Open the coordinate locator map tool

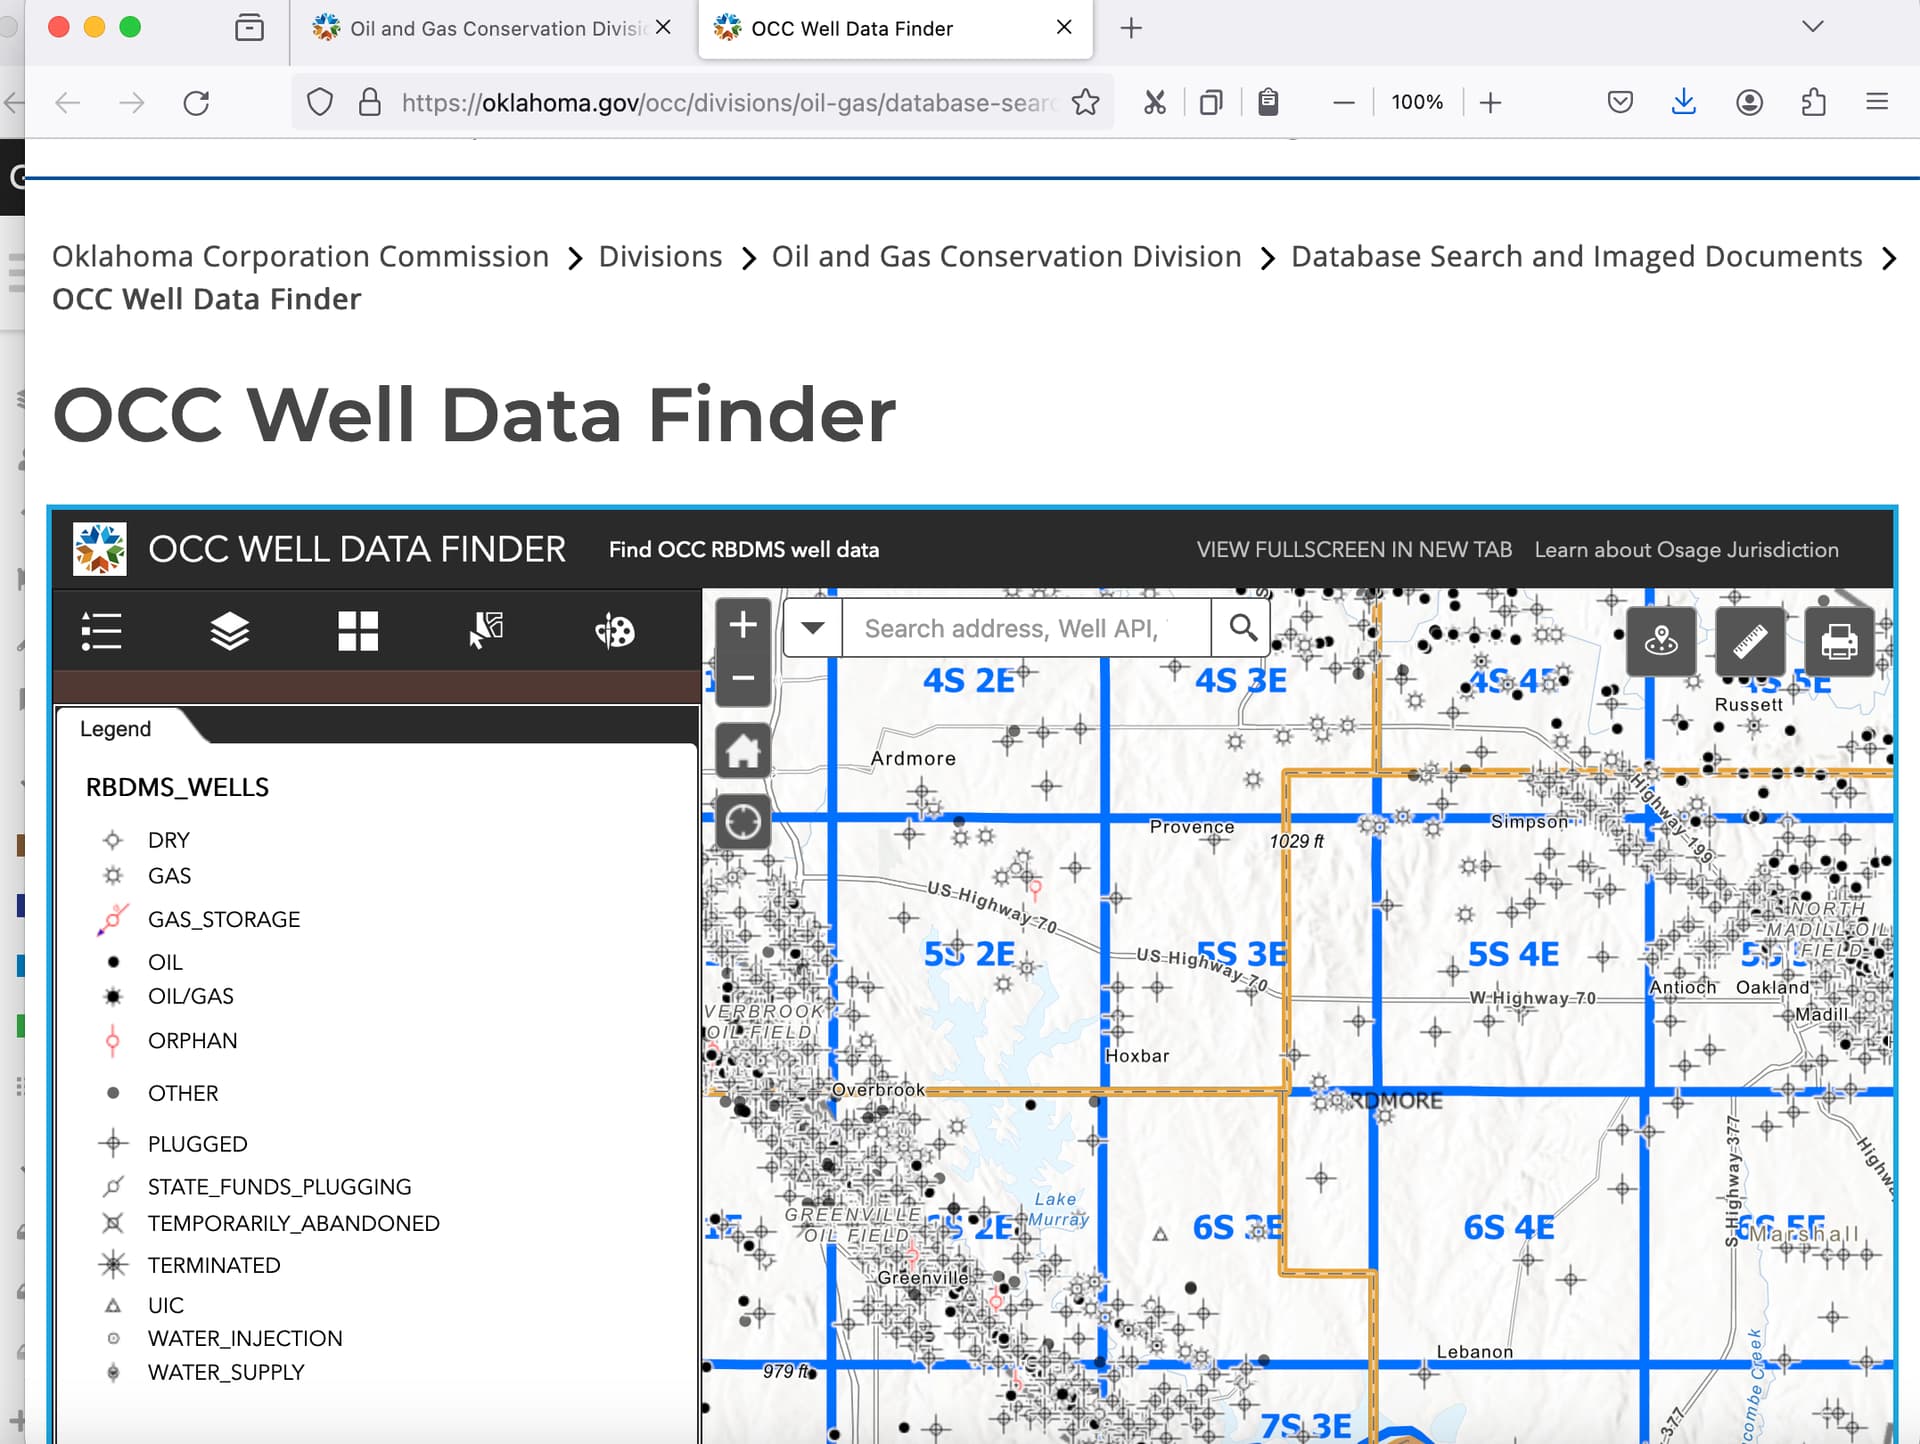tap(1661, 641)
